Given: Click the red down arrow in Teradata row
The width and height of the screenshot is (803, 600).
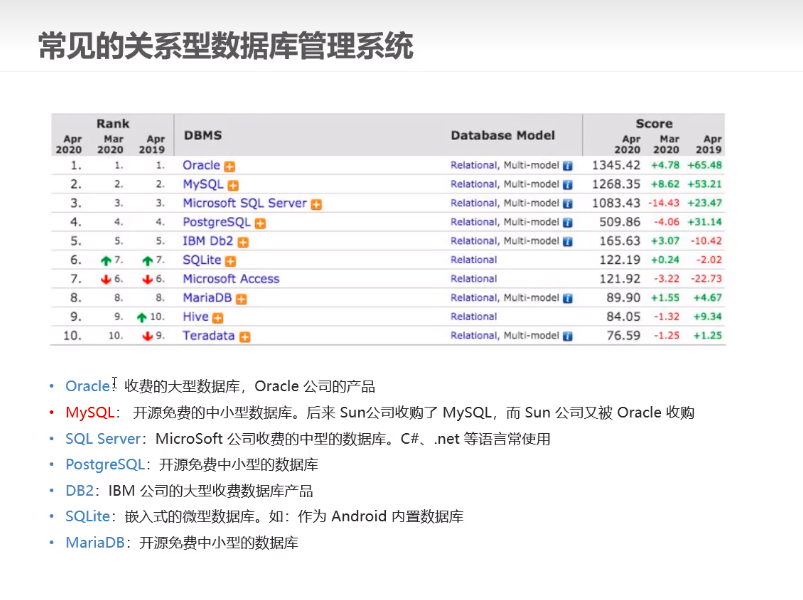Looking at the screenshot, I should (147, 336).
